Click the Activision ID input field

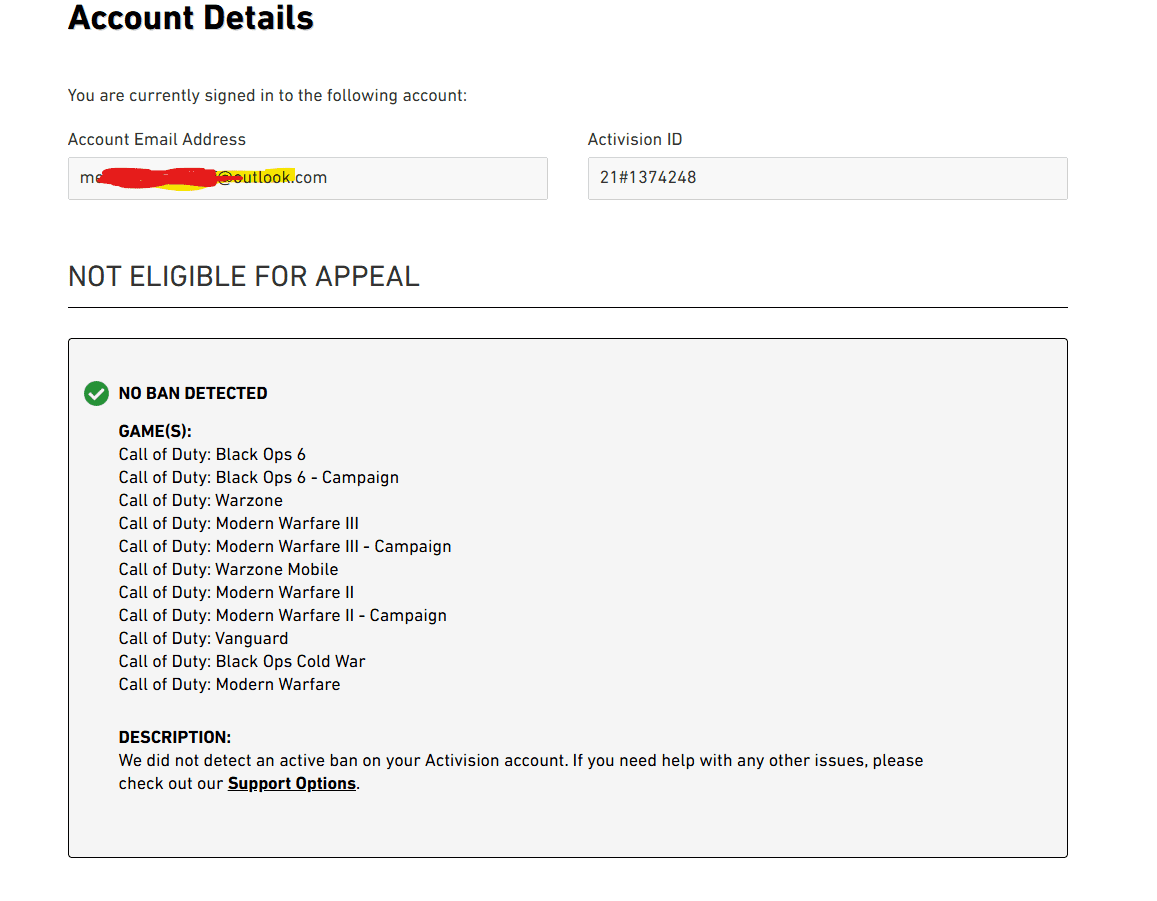[827, 178]
